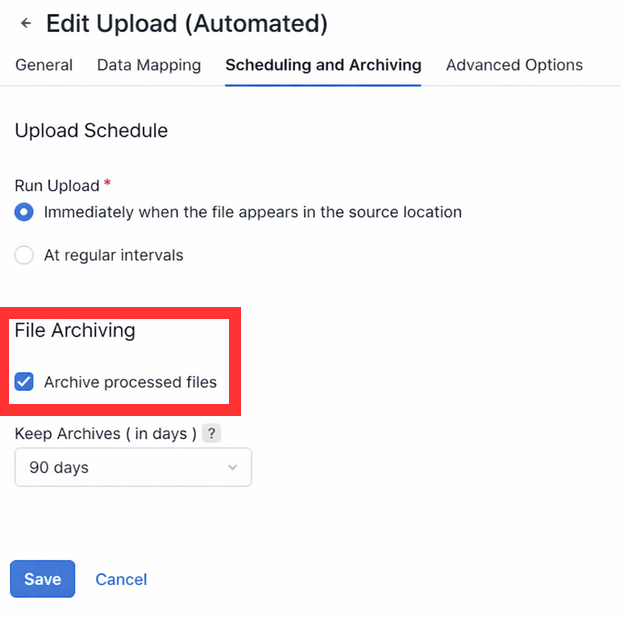Open the Data Mapping tab
This screenshot has width=621, height=619.
(149, 65)
